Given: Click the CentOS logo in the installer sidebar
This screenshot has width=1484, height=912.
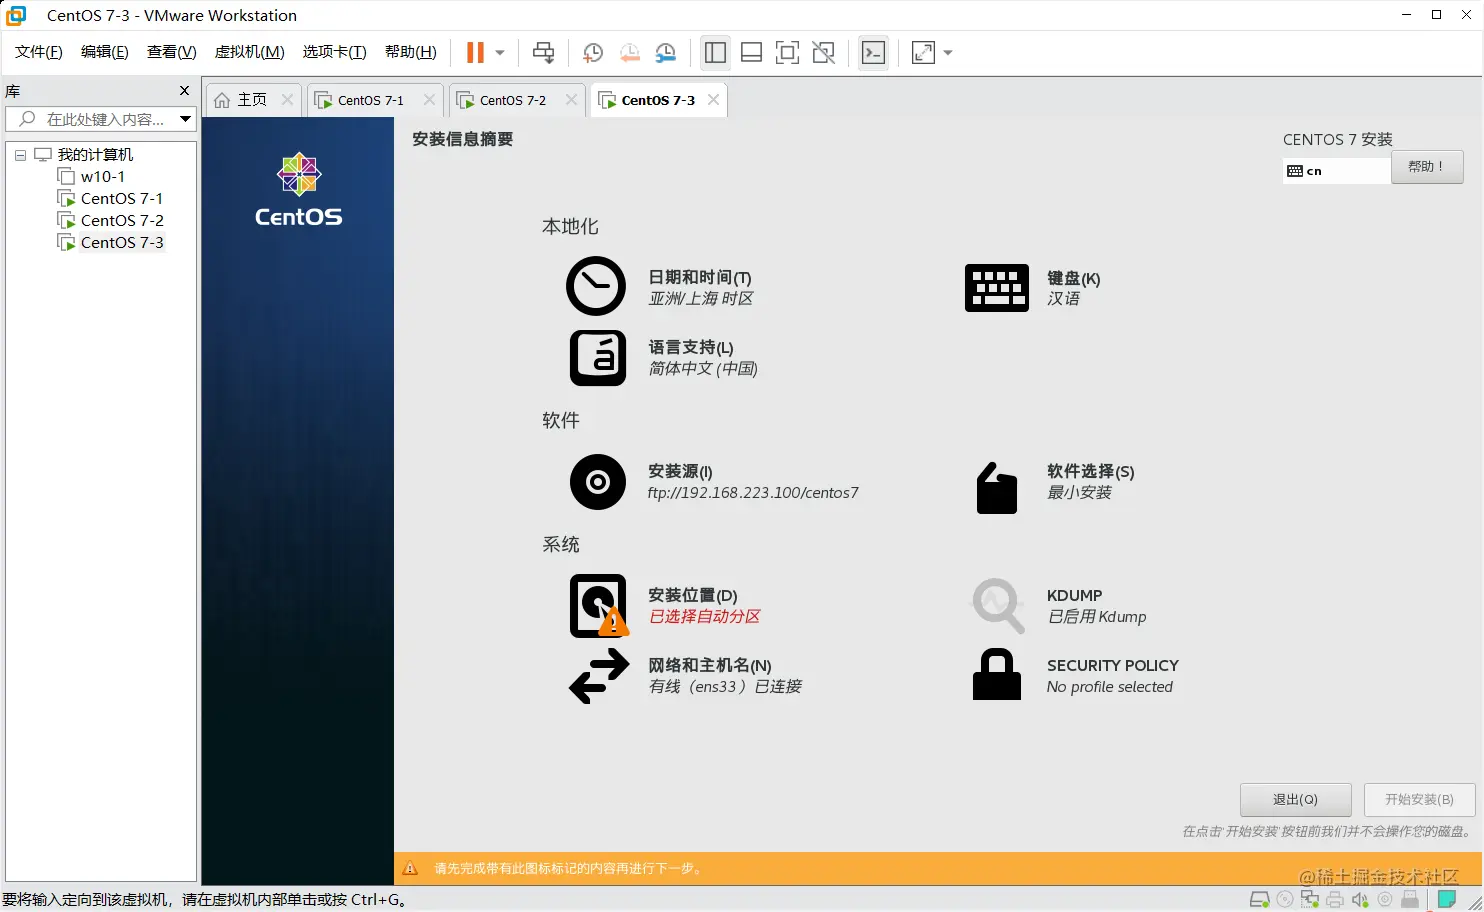Looking at the screenshot, I should click(299, 190).
